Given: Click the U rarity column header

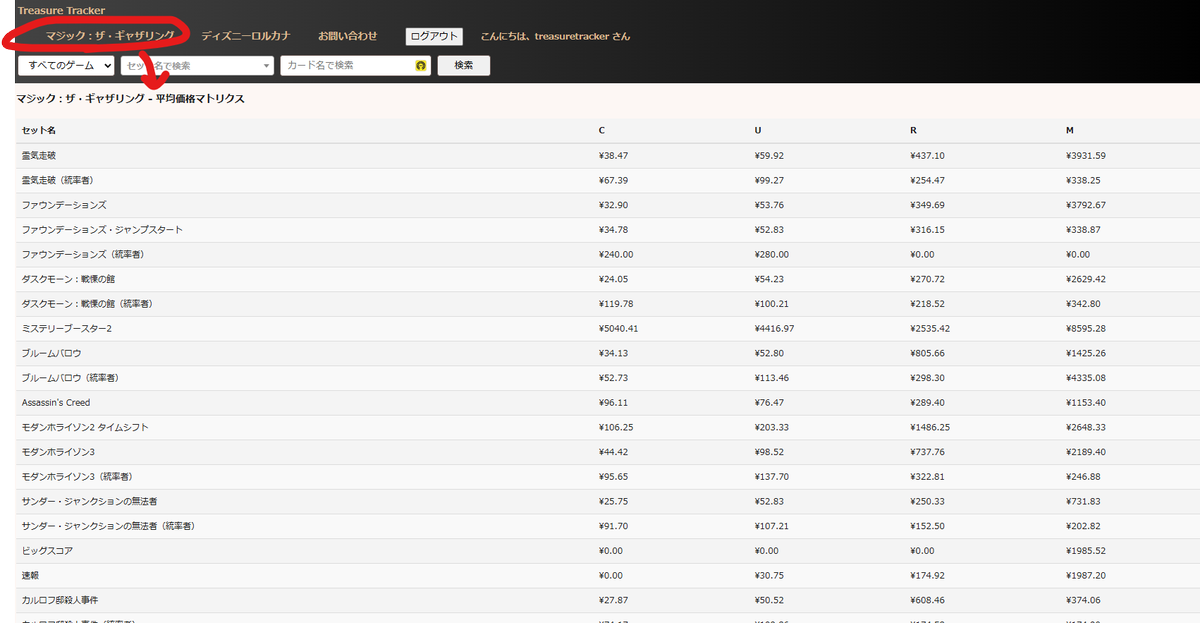Looking at the screenshot, I should 758,131.
